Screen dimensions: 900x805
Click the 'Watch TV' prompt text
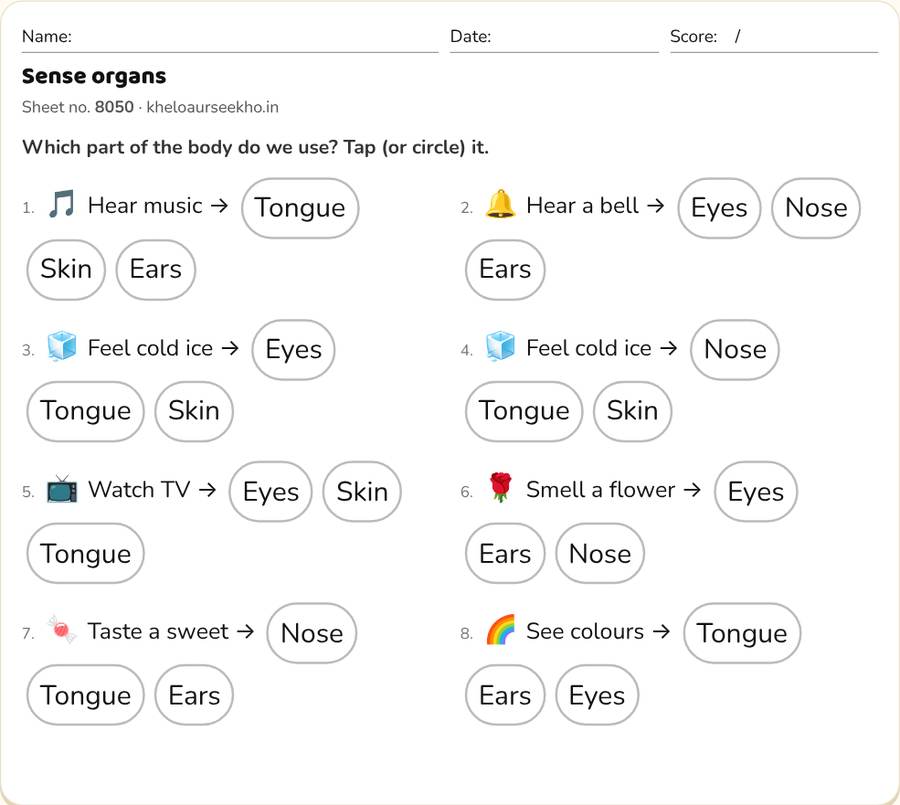point(138,490)
